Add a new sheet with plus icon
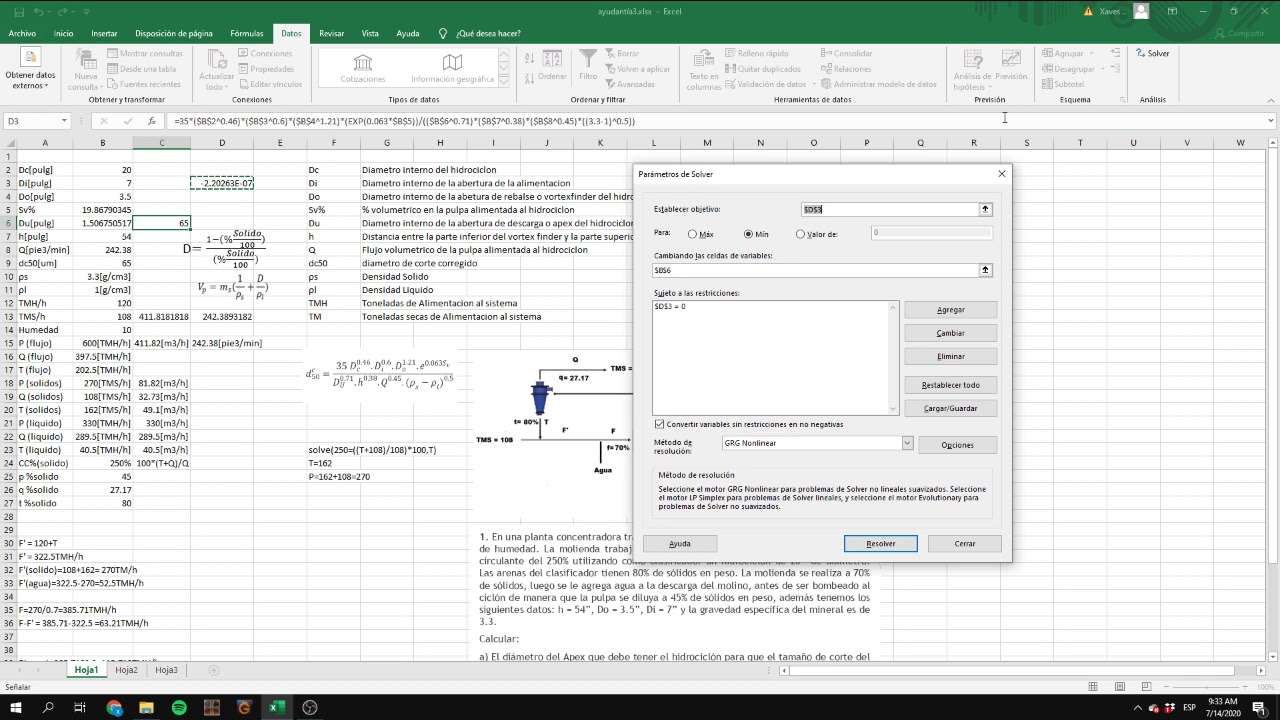 tap(213, 670)
